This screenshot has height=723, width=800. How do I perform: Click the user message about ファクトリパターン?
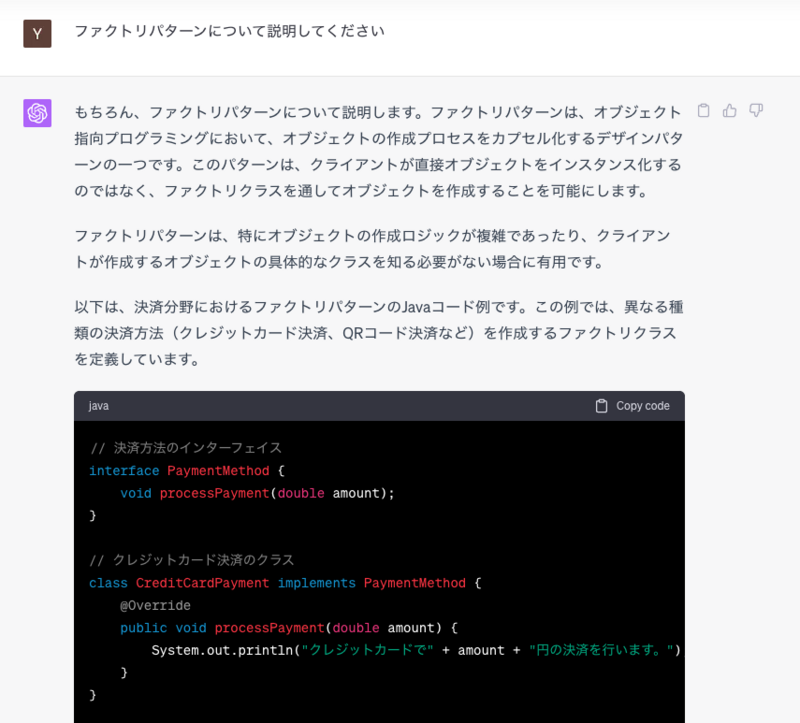point(230,31)
